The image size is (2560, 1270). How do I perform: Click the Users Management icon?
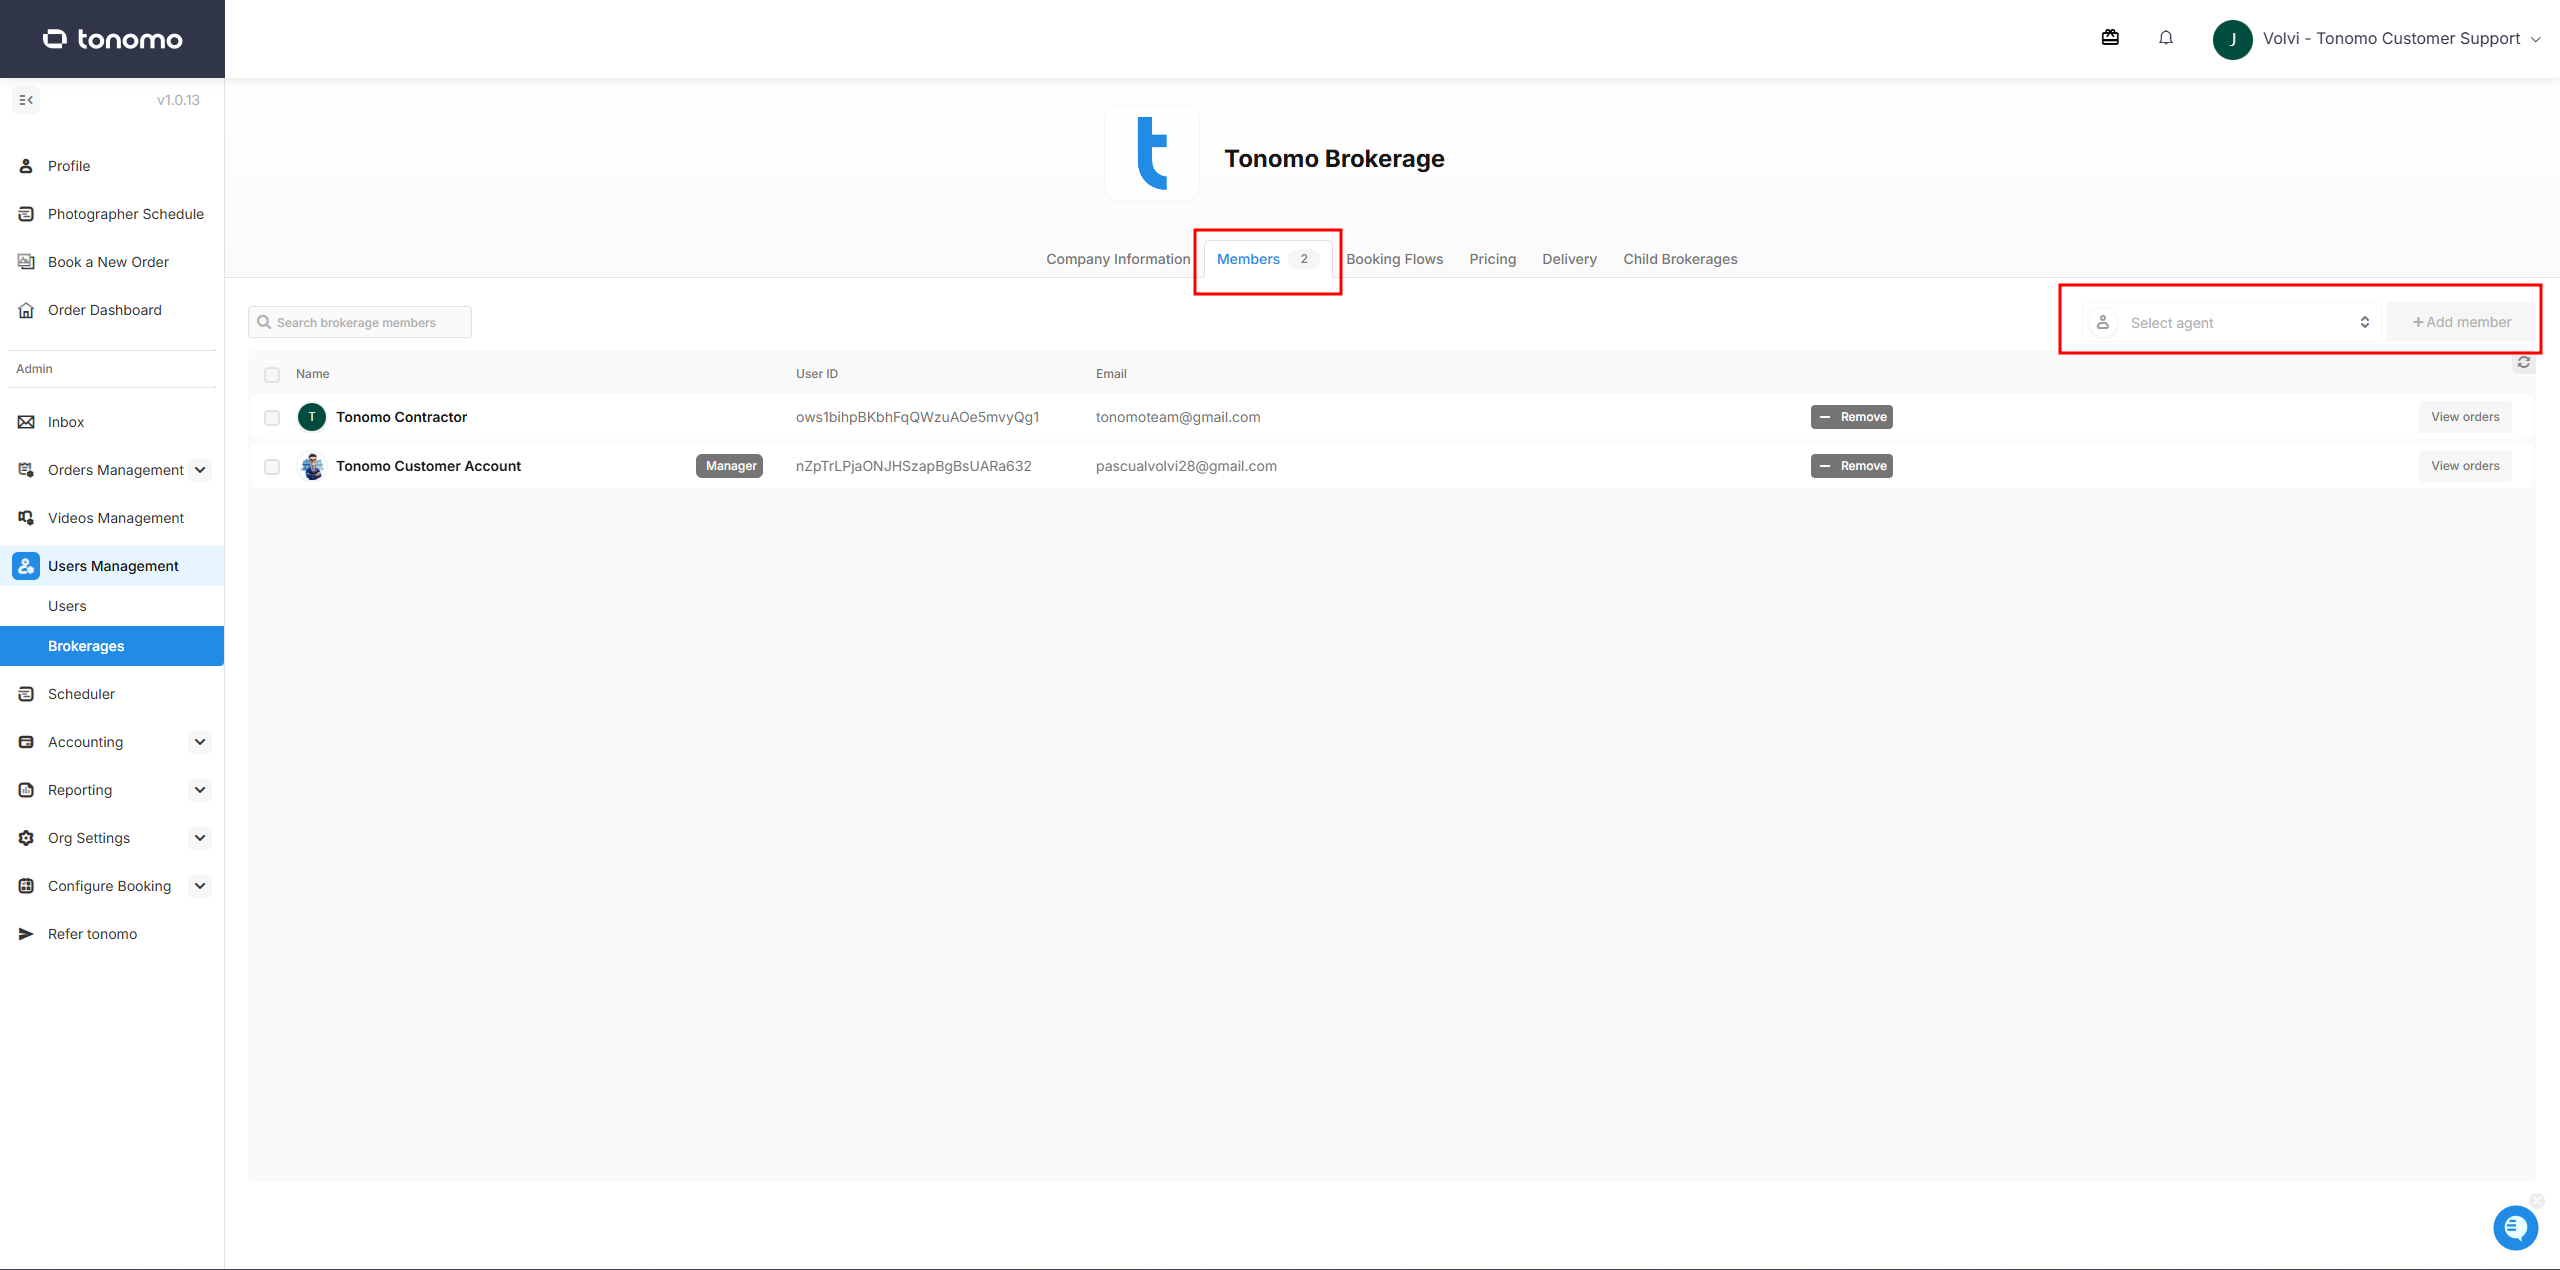(x=26, y=566)
